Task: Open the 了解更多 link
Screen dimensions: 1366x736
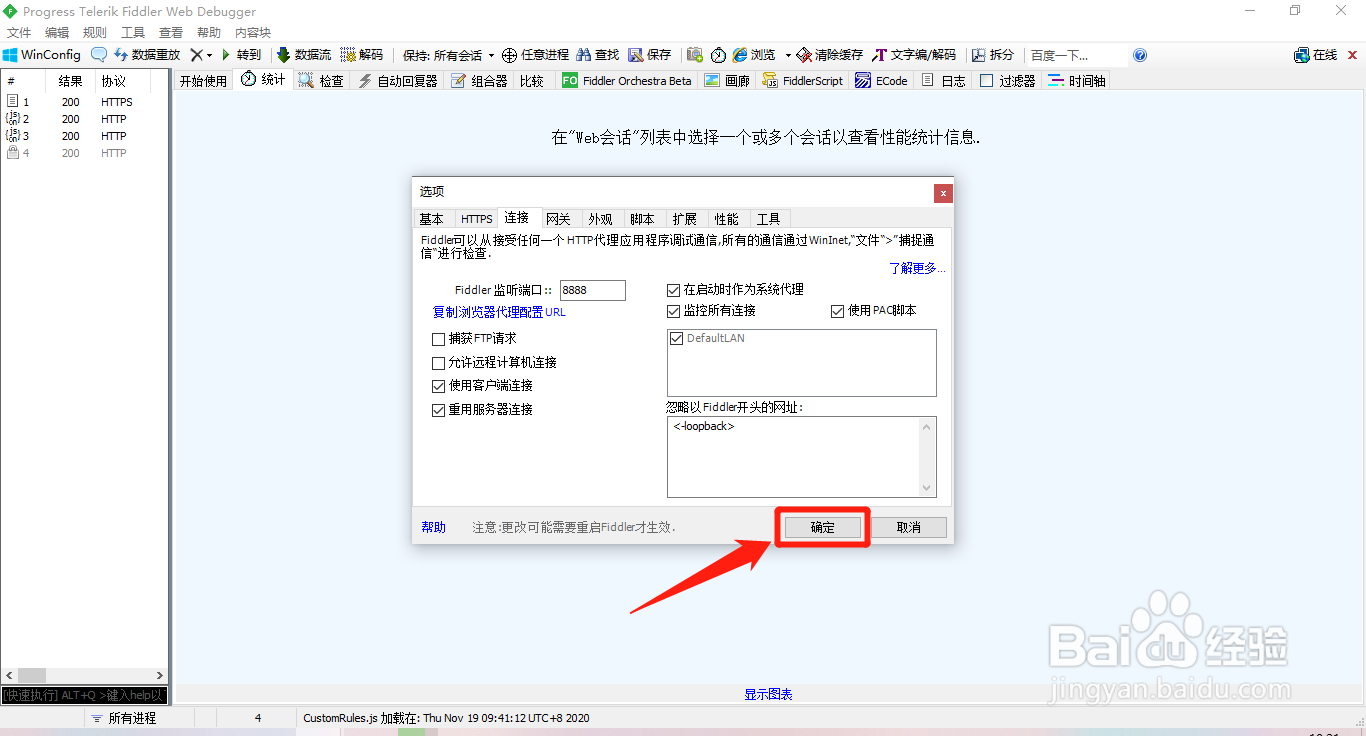Action: coord(917,268)
